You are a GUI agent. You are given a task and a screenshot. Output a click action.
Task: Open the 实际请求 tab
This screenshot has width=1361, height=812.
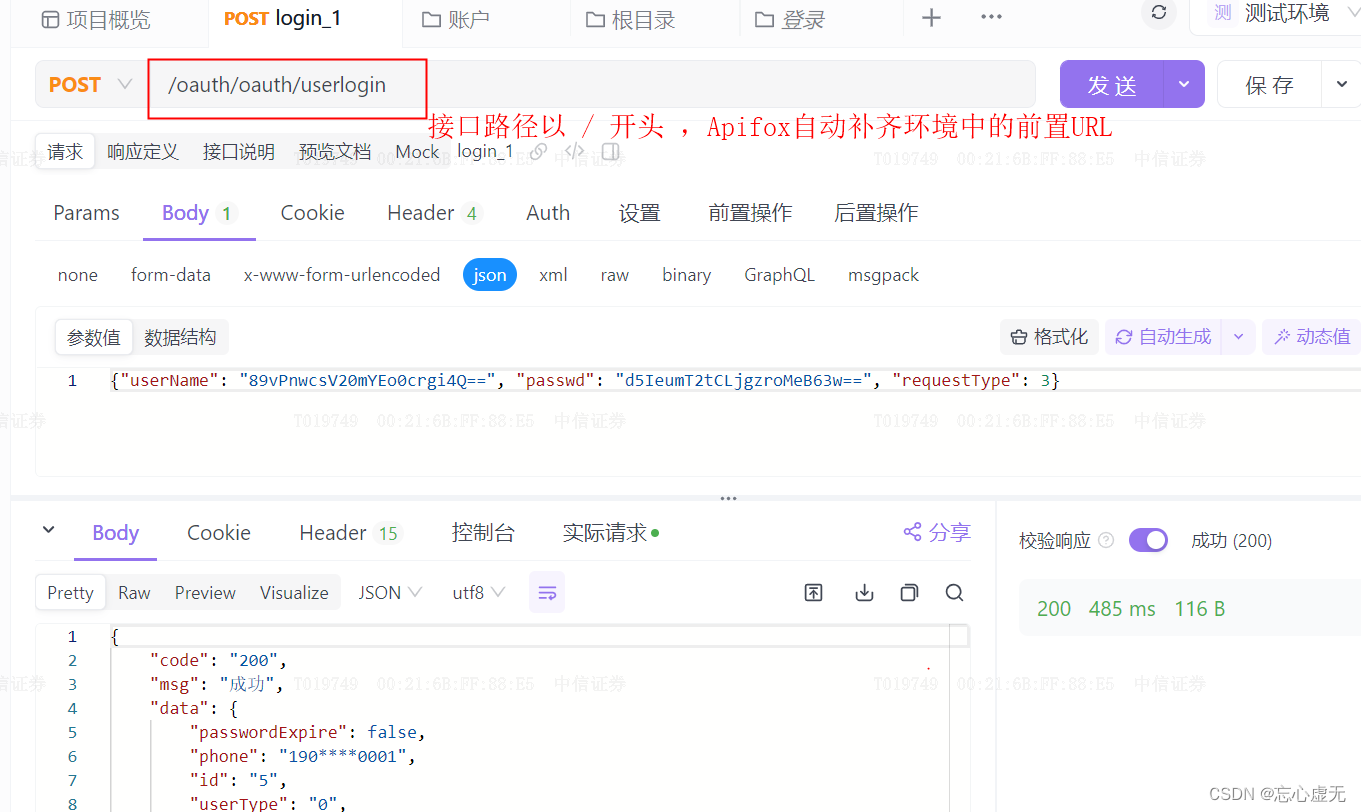[610, 533]
